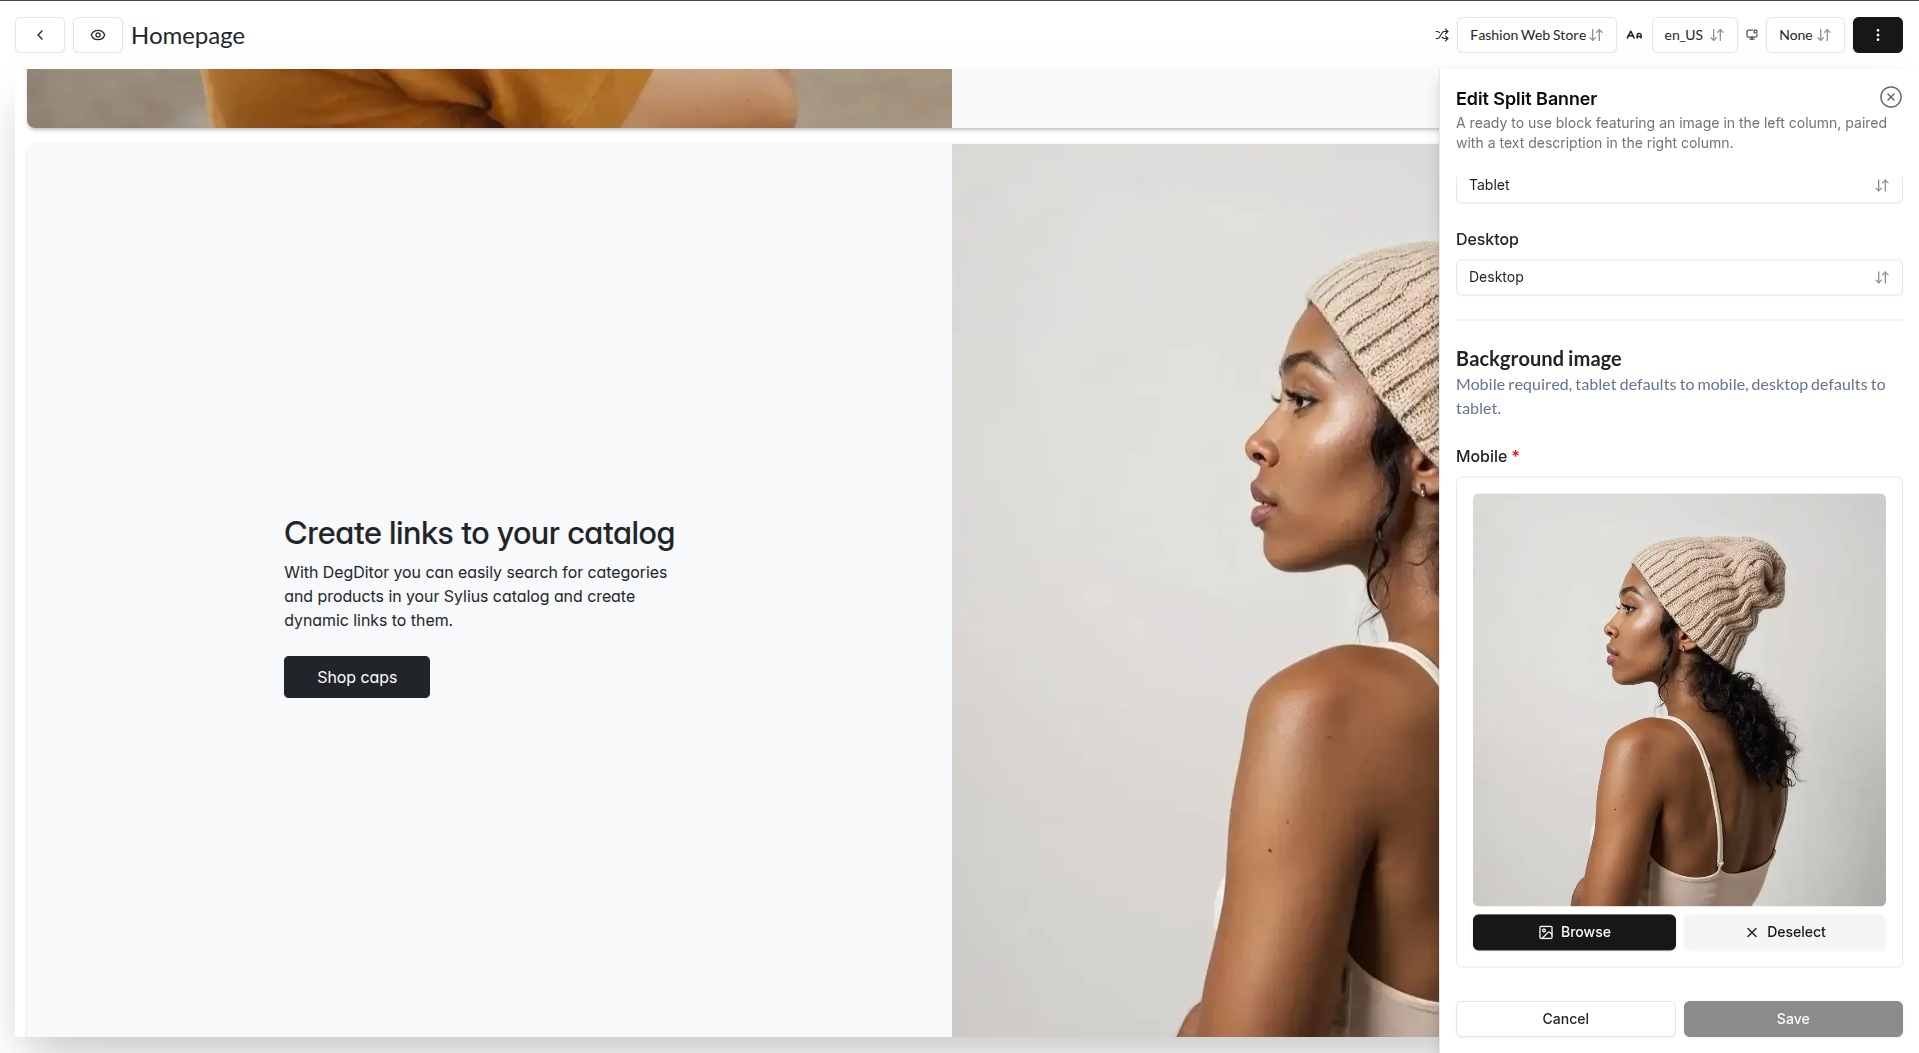Image resolution: width=1919 pixels, height=1053 pixels.
Task: Click the Homepage page title
Action: 188,36
